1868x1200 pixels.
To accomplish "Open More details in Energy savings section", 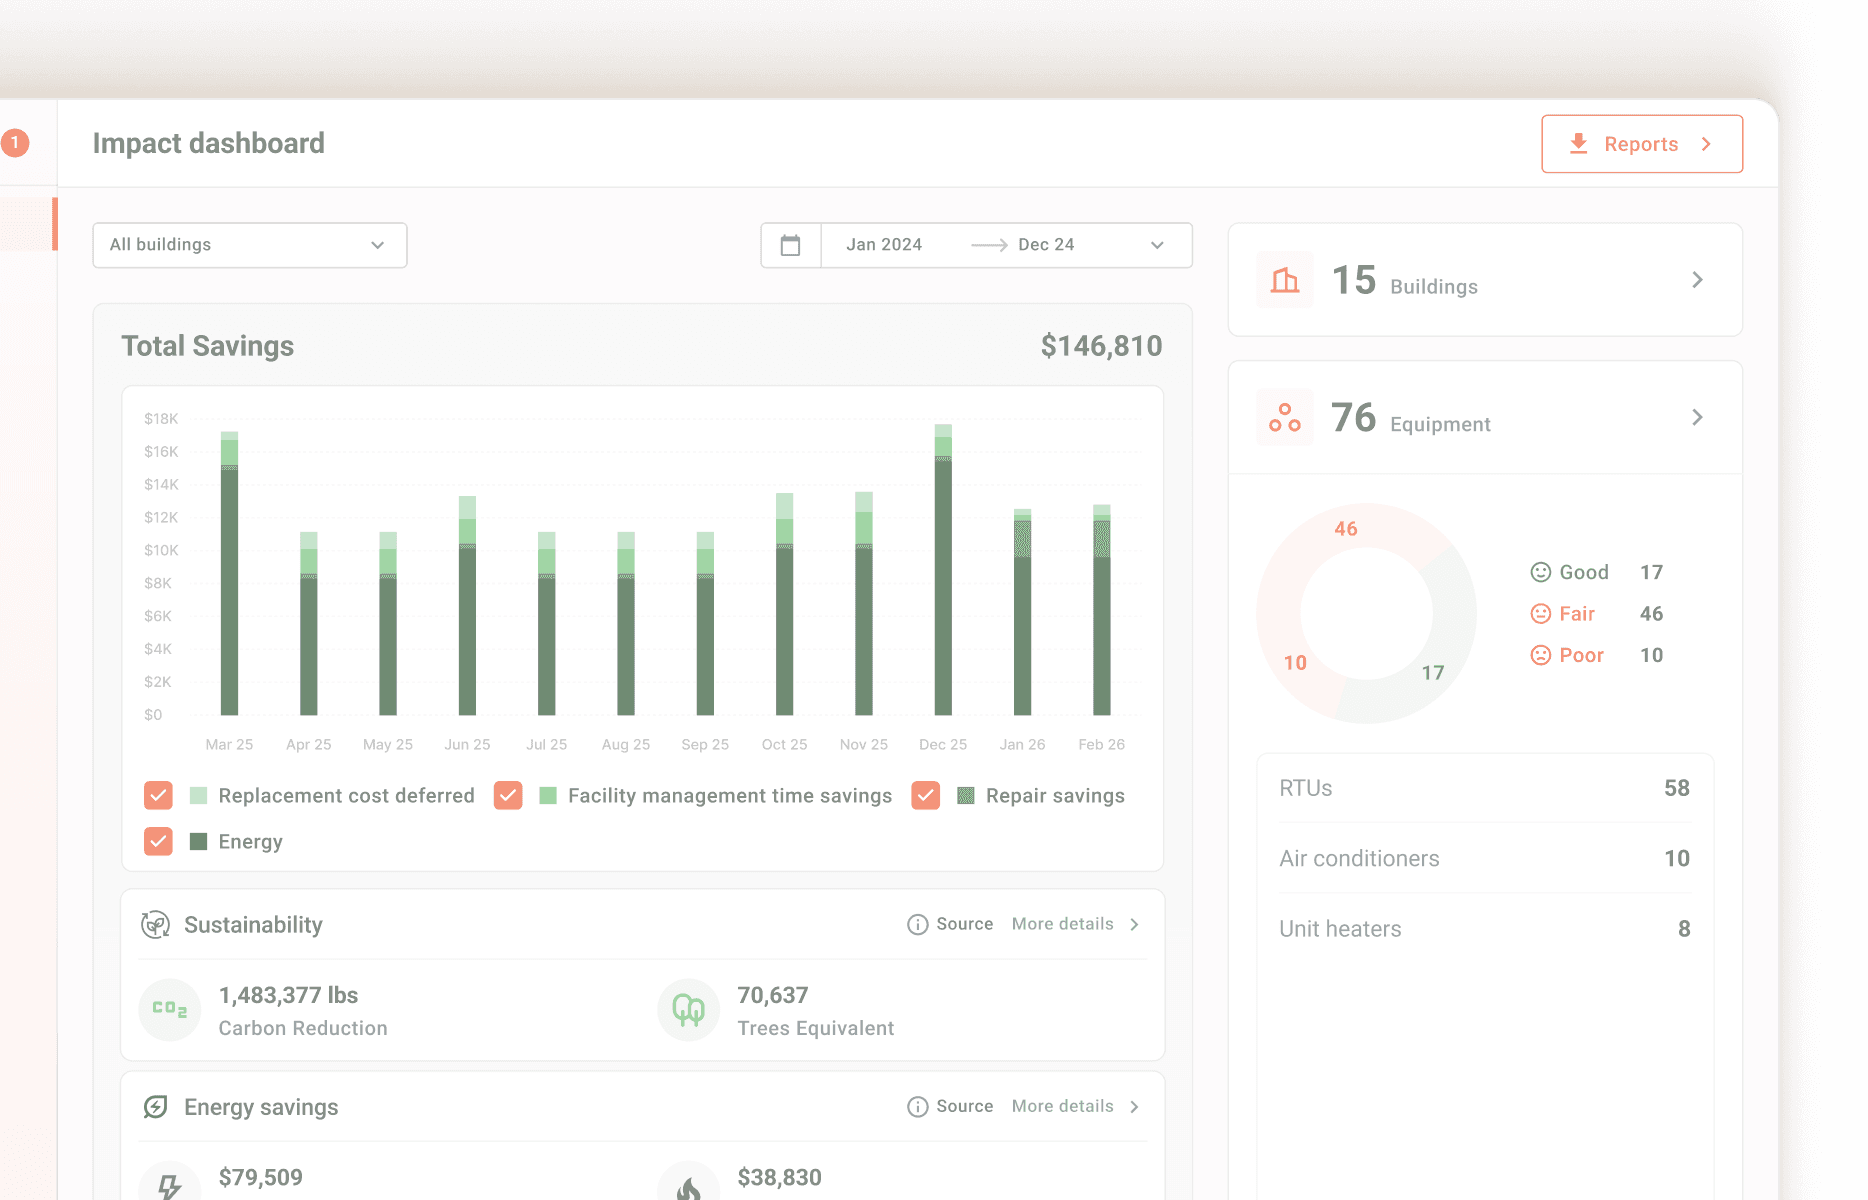I will pos(1063,1107).
